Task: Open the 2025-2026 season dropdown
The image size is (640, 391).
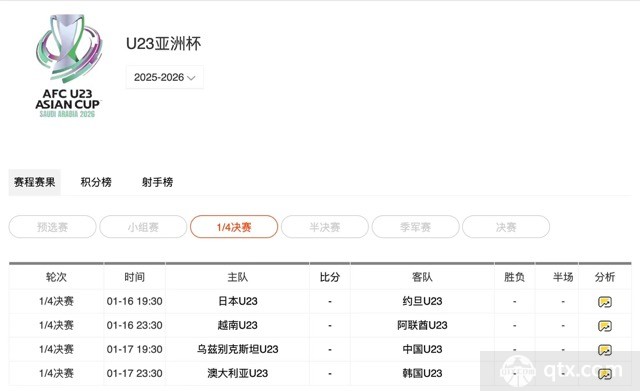Action: click(164, 77)
